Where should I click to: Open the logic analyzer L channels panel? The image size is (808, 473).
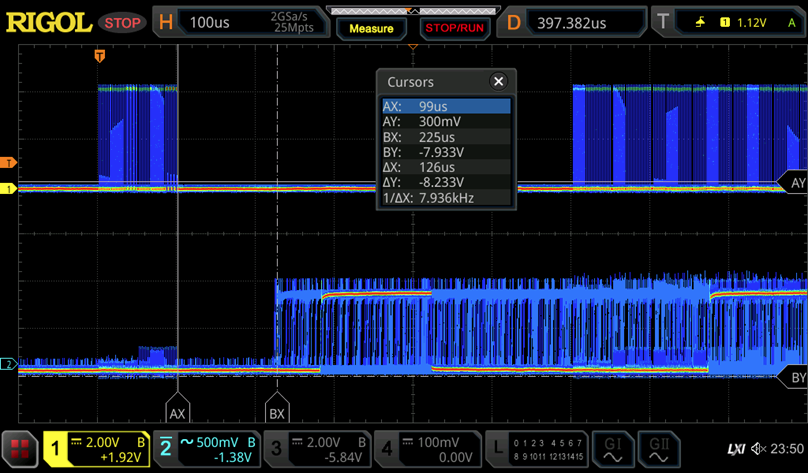coord(536,448)
